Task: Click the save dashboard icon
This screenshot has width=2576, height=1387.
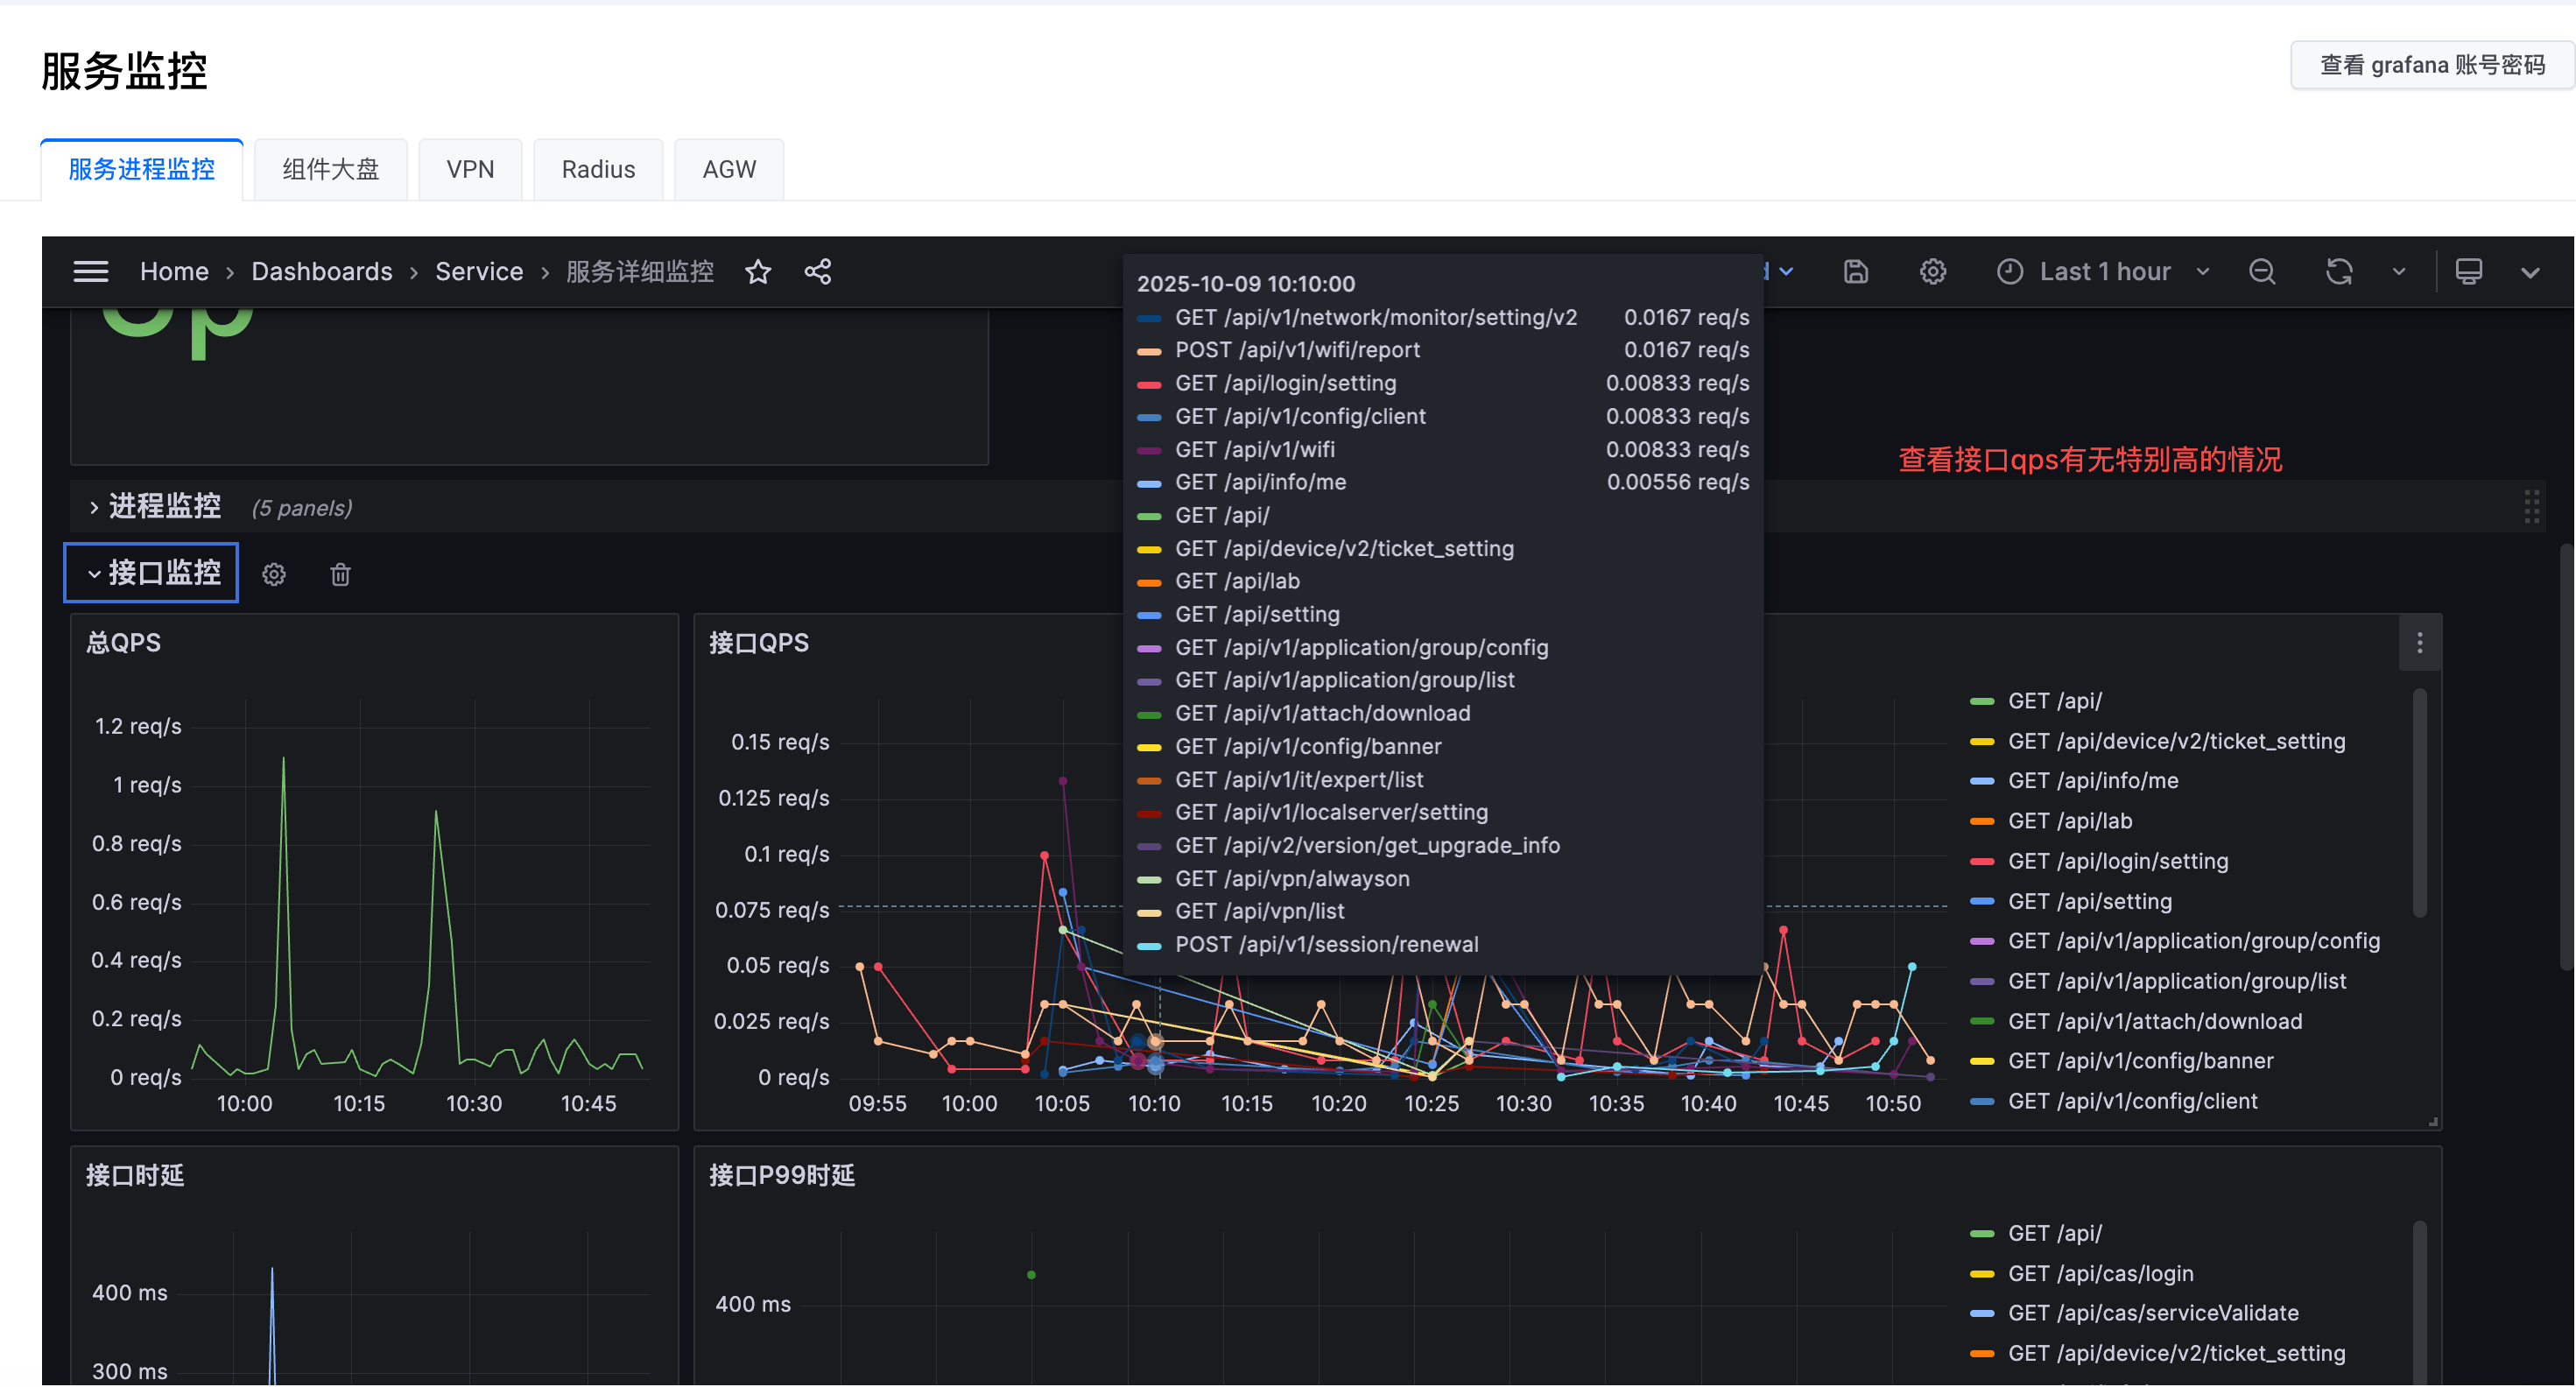Action: (x=1856, y=271)
